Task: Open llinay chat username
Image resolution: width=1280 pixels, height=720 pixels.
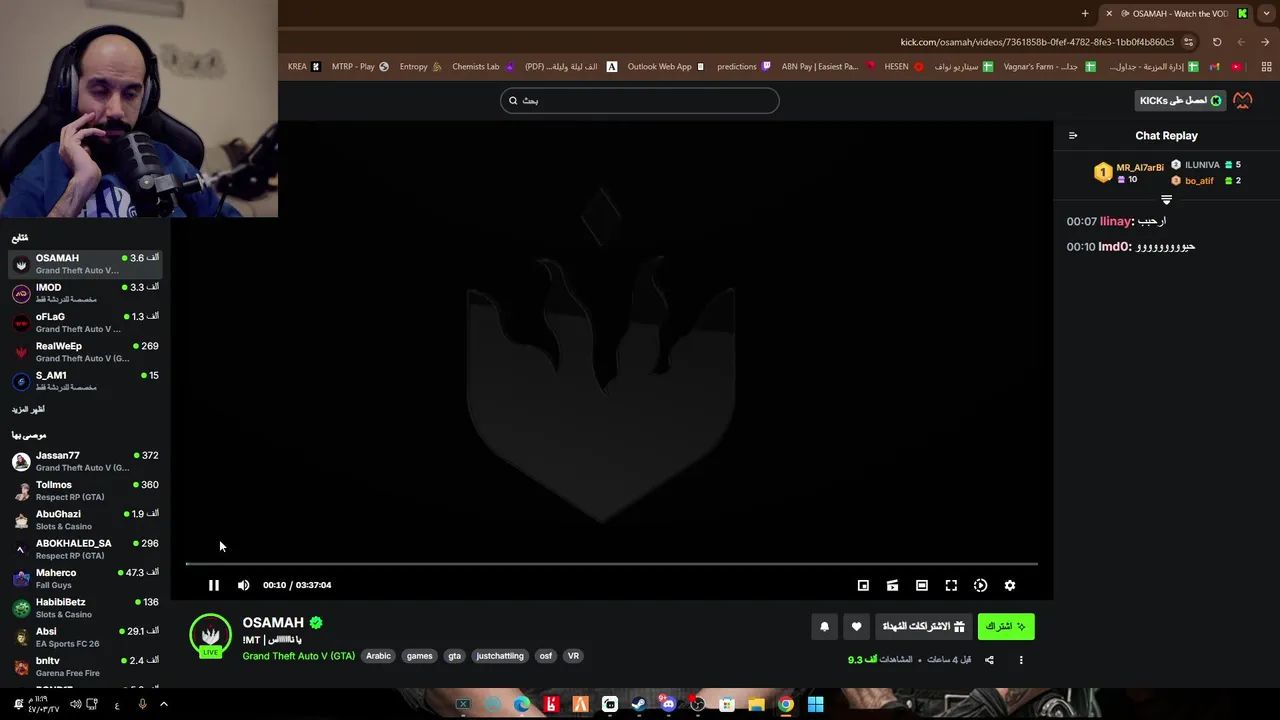Action: 1115,221
